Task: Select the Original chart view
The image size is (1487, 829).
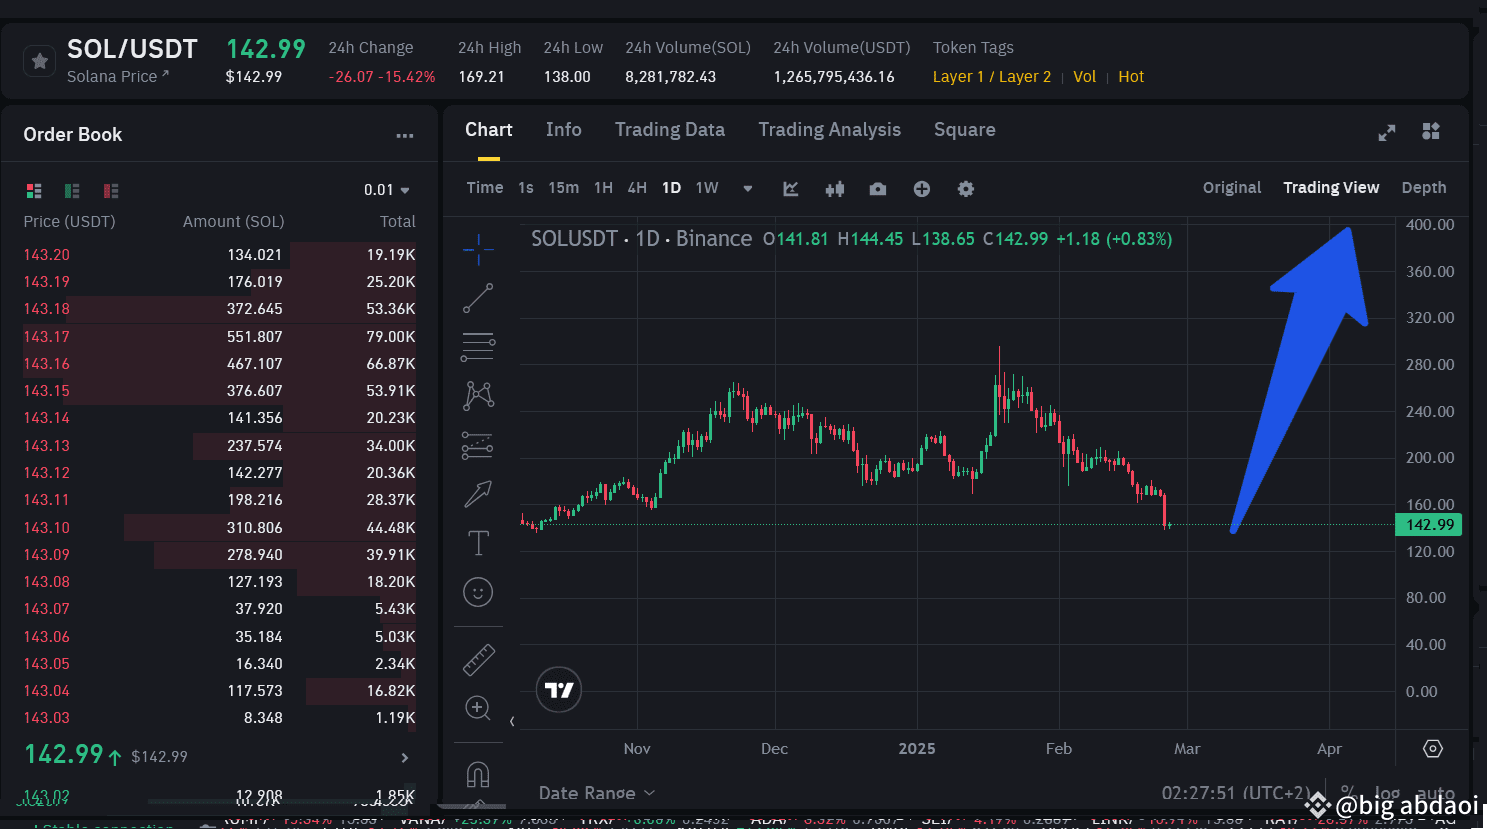Action: (x=1232, y=188)
